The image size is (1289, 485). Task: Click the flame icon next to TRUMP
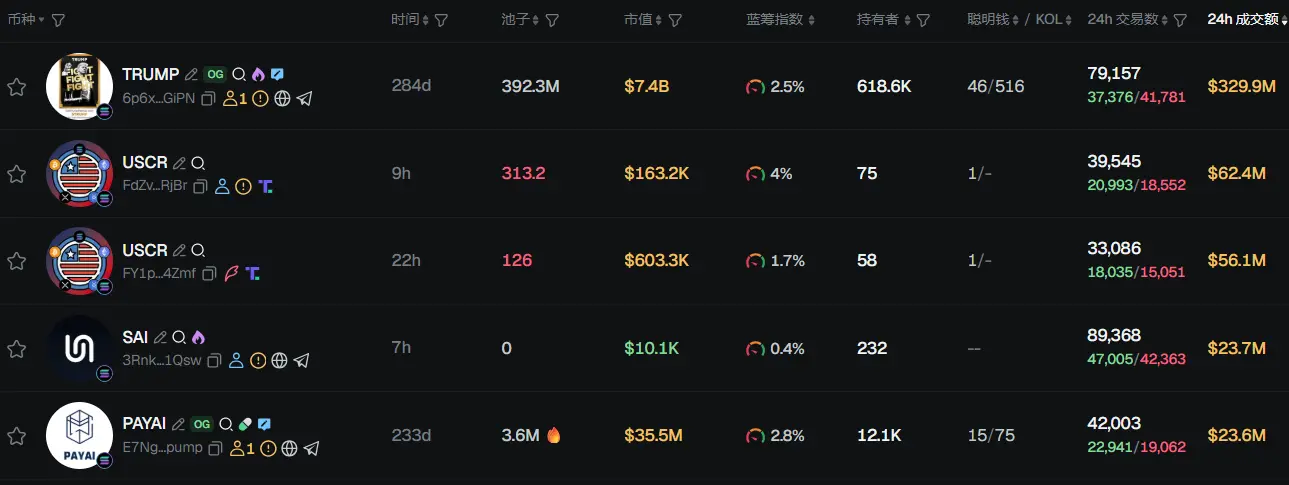coord(258,75)
